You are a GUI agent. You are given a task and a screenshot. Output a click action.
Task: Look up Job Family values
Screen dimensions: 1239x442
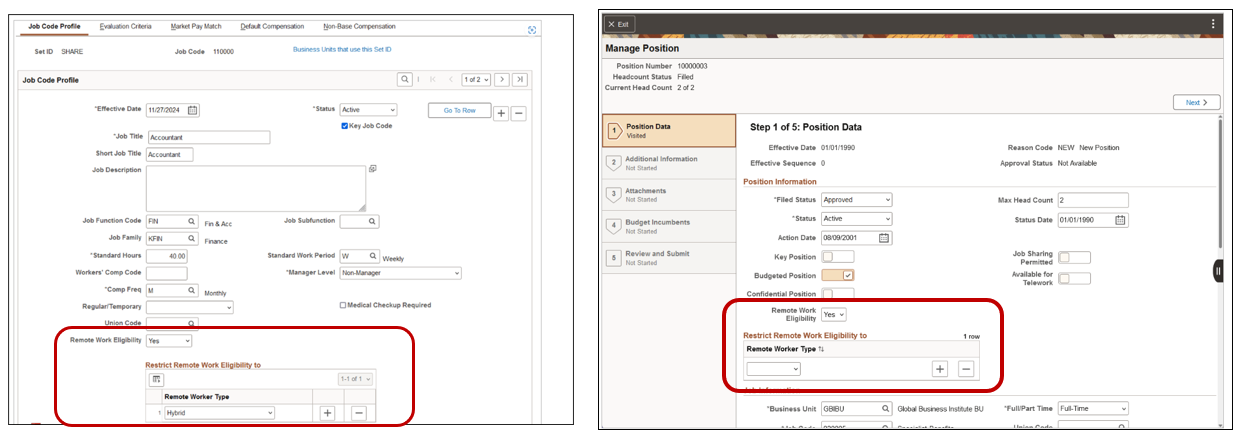(191, 239)
